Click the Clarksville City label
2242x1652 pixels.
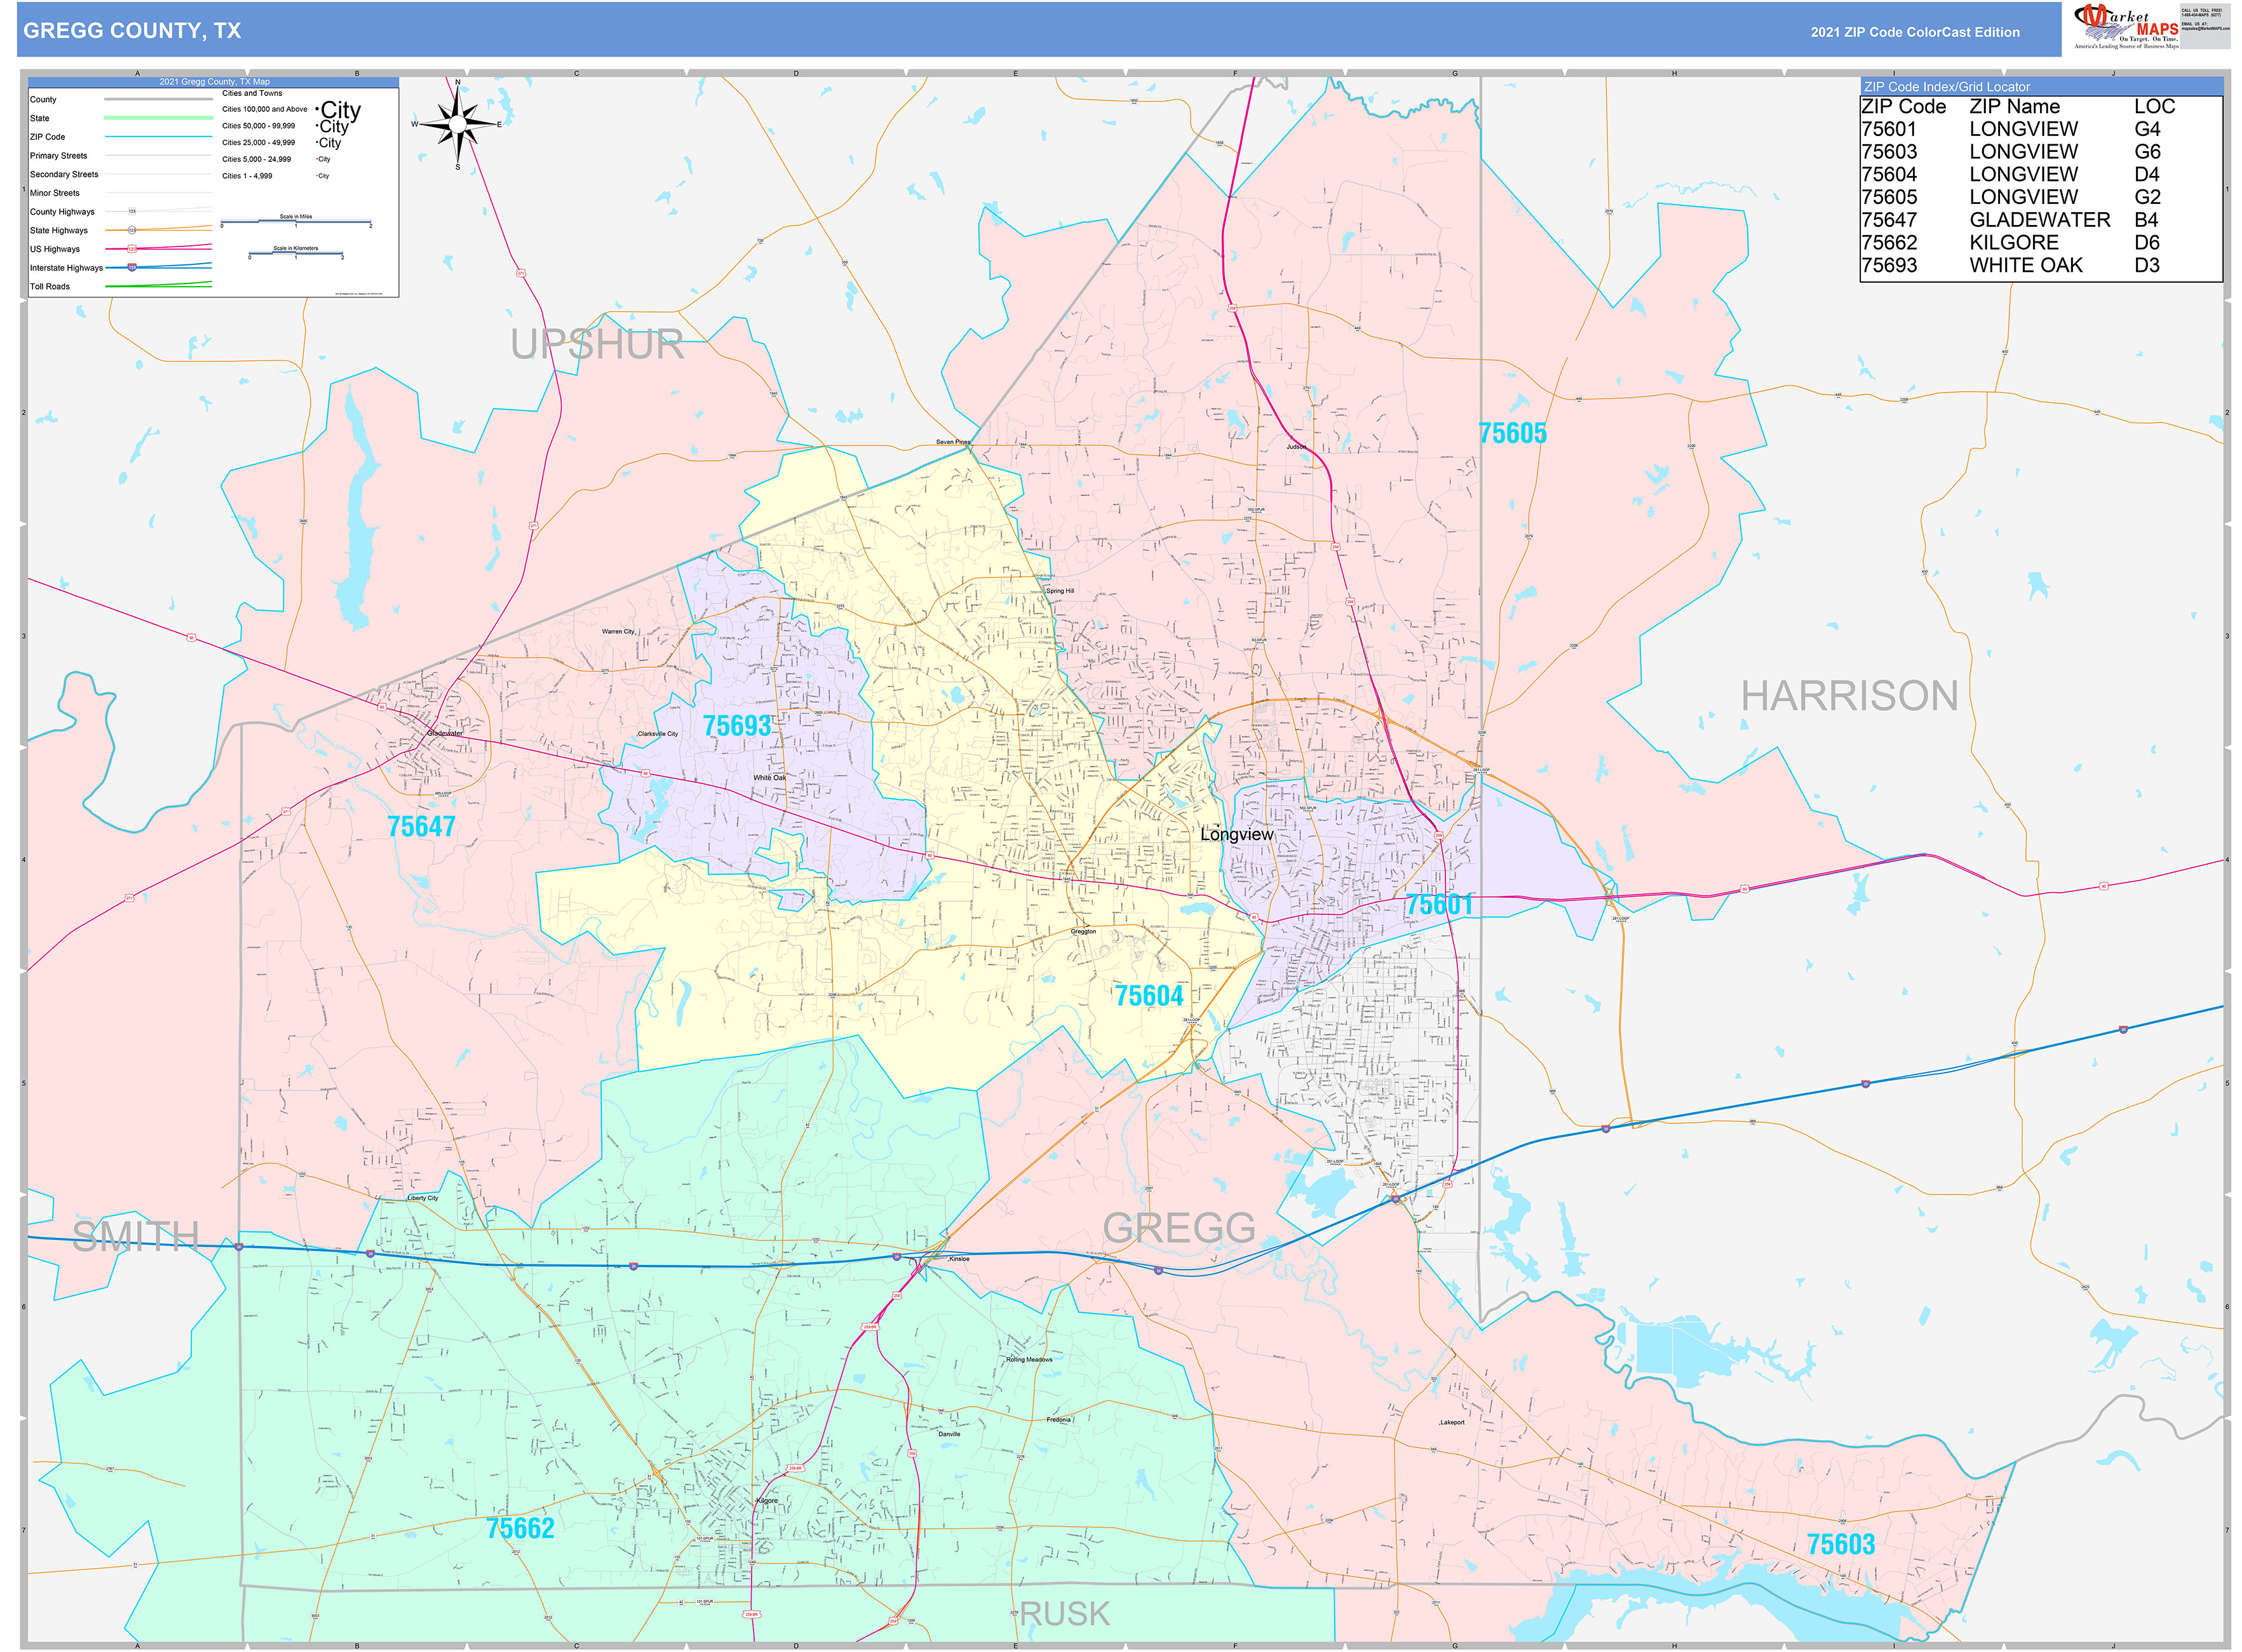[658, 734]
